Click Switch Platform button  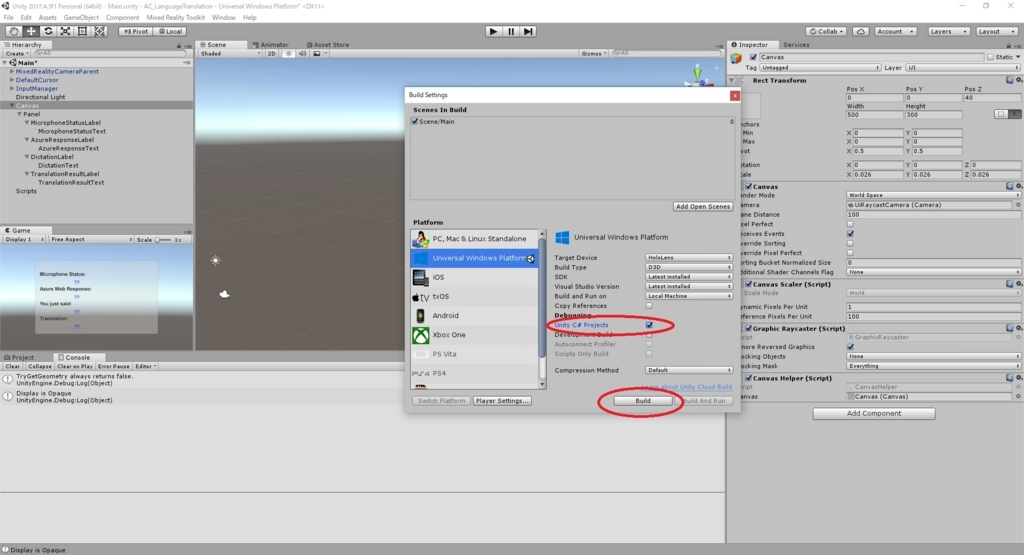click(x=441, y=401)
